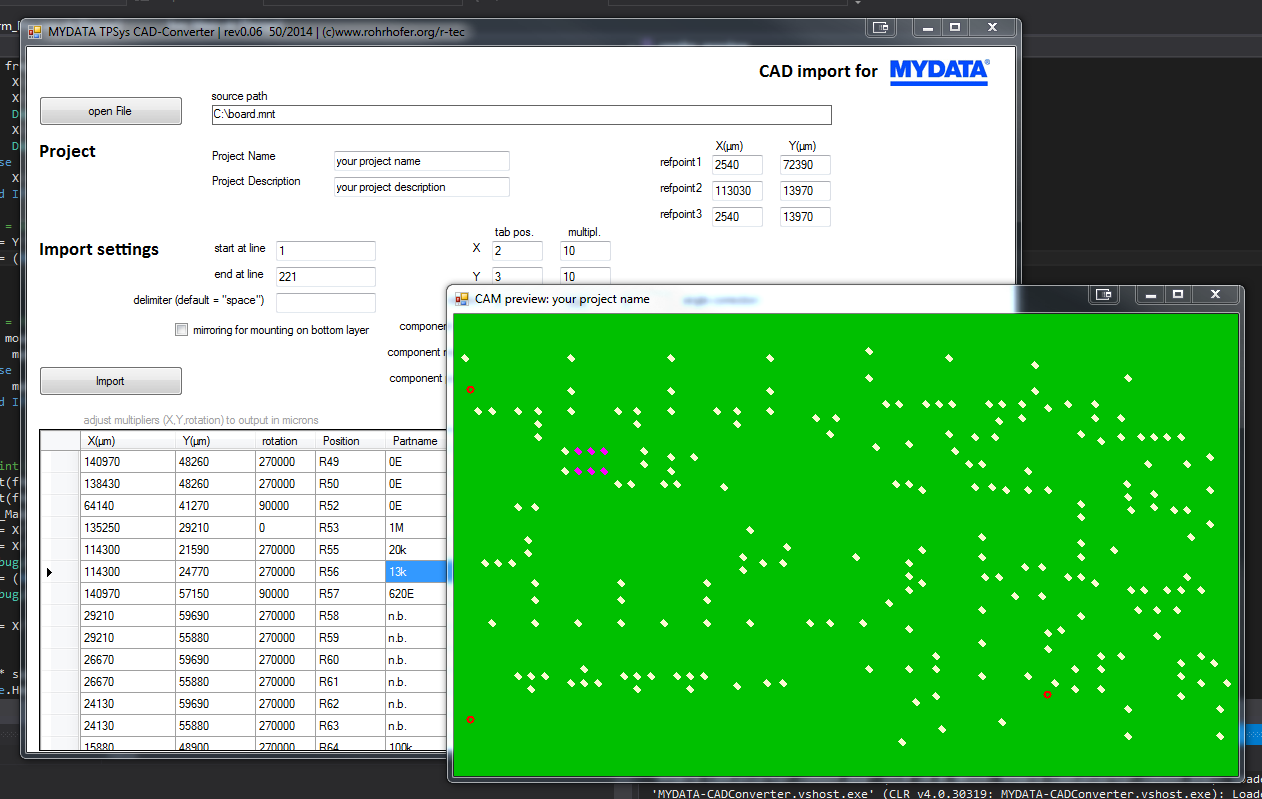Enable mirroring for mounting on bottom layer
The image size is (1262, 799).
[181, 330]
